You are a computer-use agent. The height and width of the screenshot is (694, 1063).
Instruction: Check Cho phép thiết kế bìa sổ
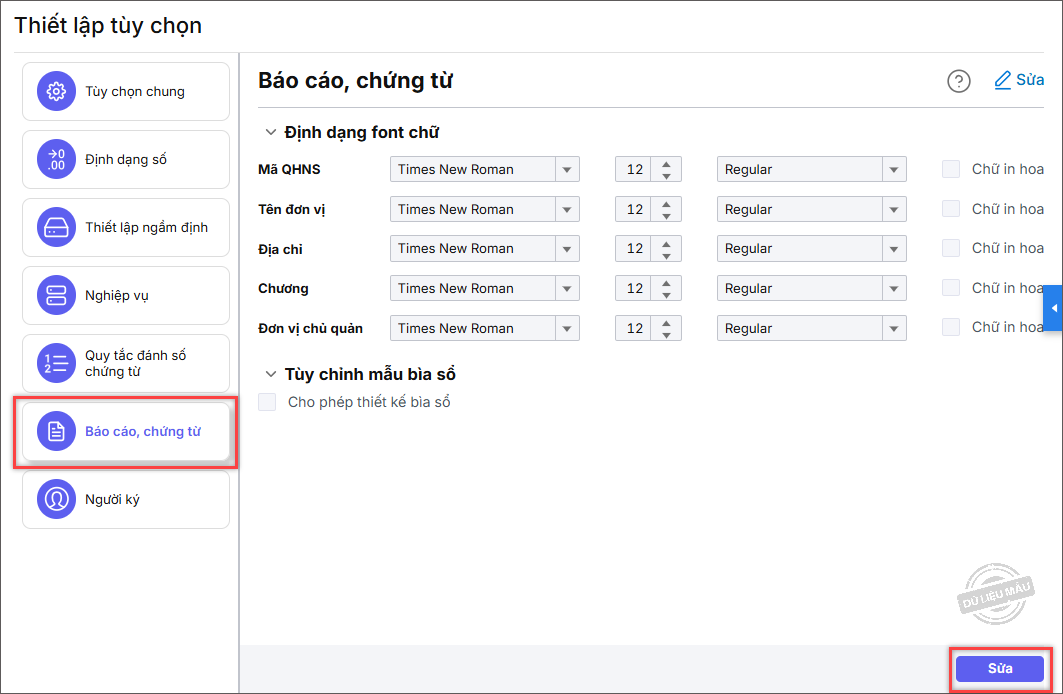267,402
